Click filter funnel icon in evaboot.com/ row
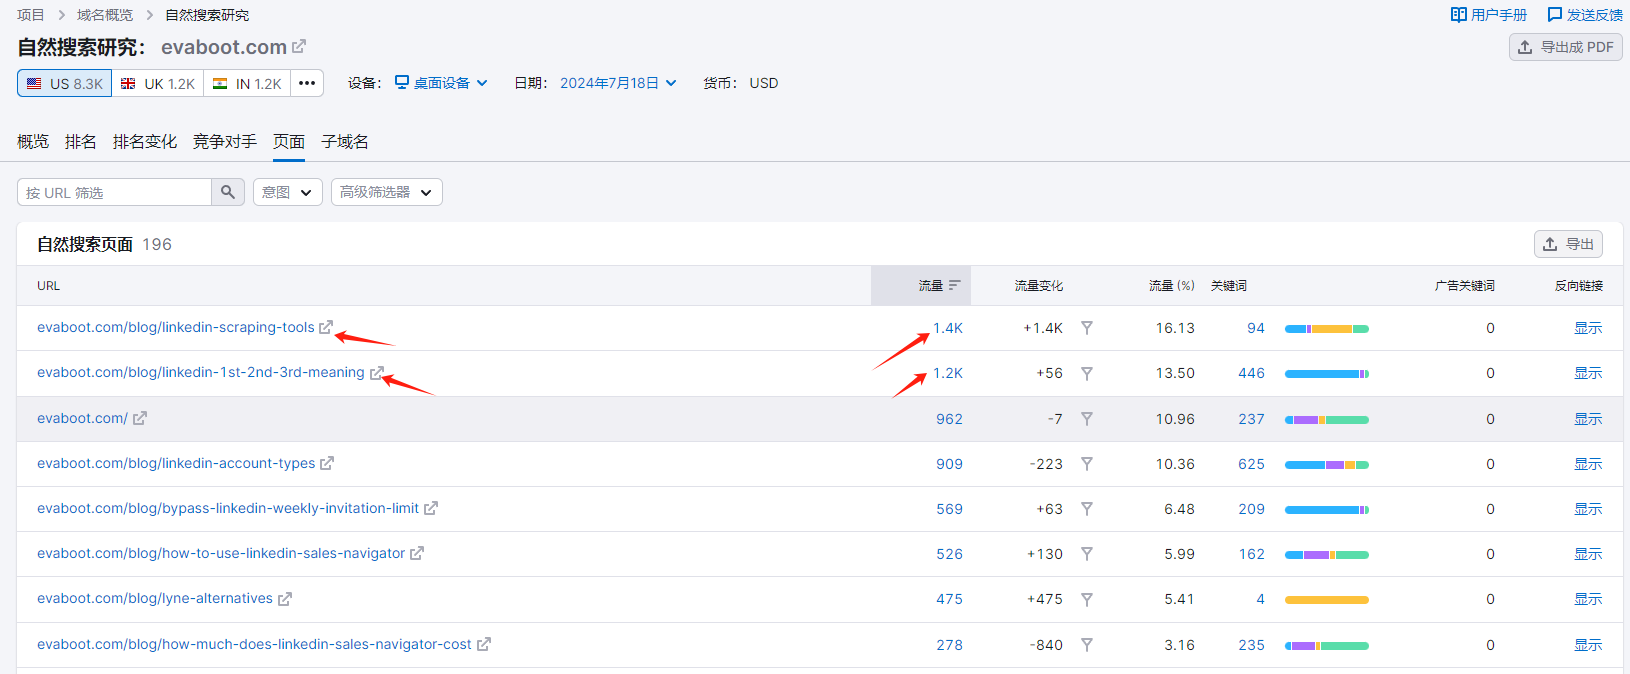This screenshot has height=674, width=1630. coord(1087,419)
